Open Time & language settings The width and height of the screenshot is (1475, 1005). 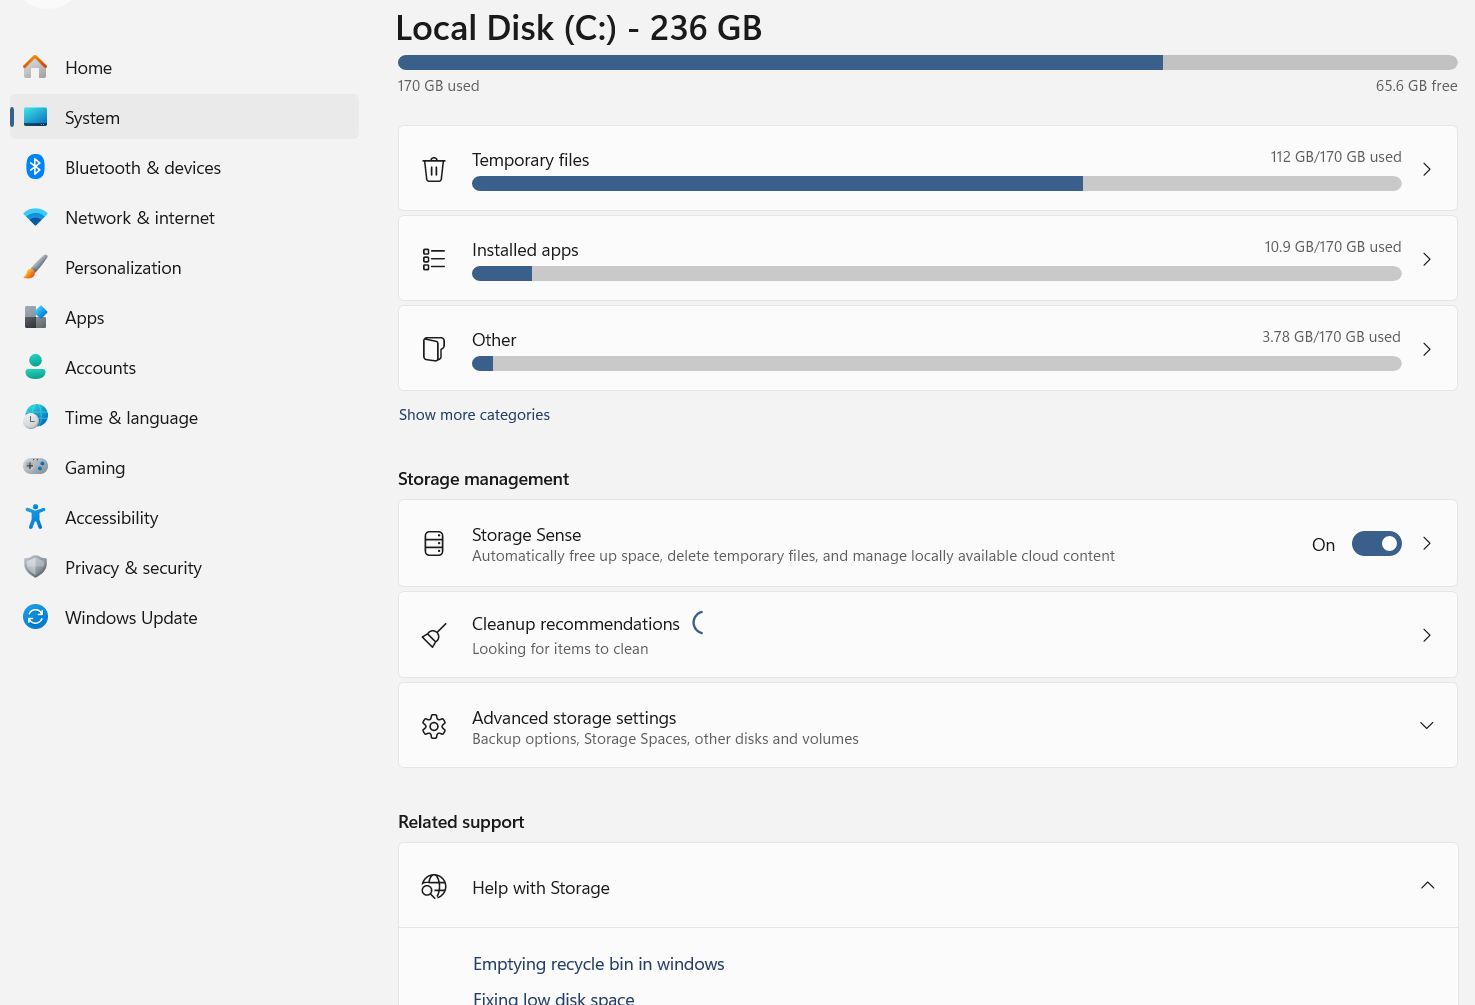(x=184, y=417)
